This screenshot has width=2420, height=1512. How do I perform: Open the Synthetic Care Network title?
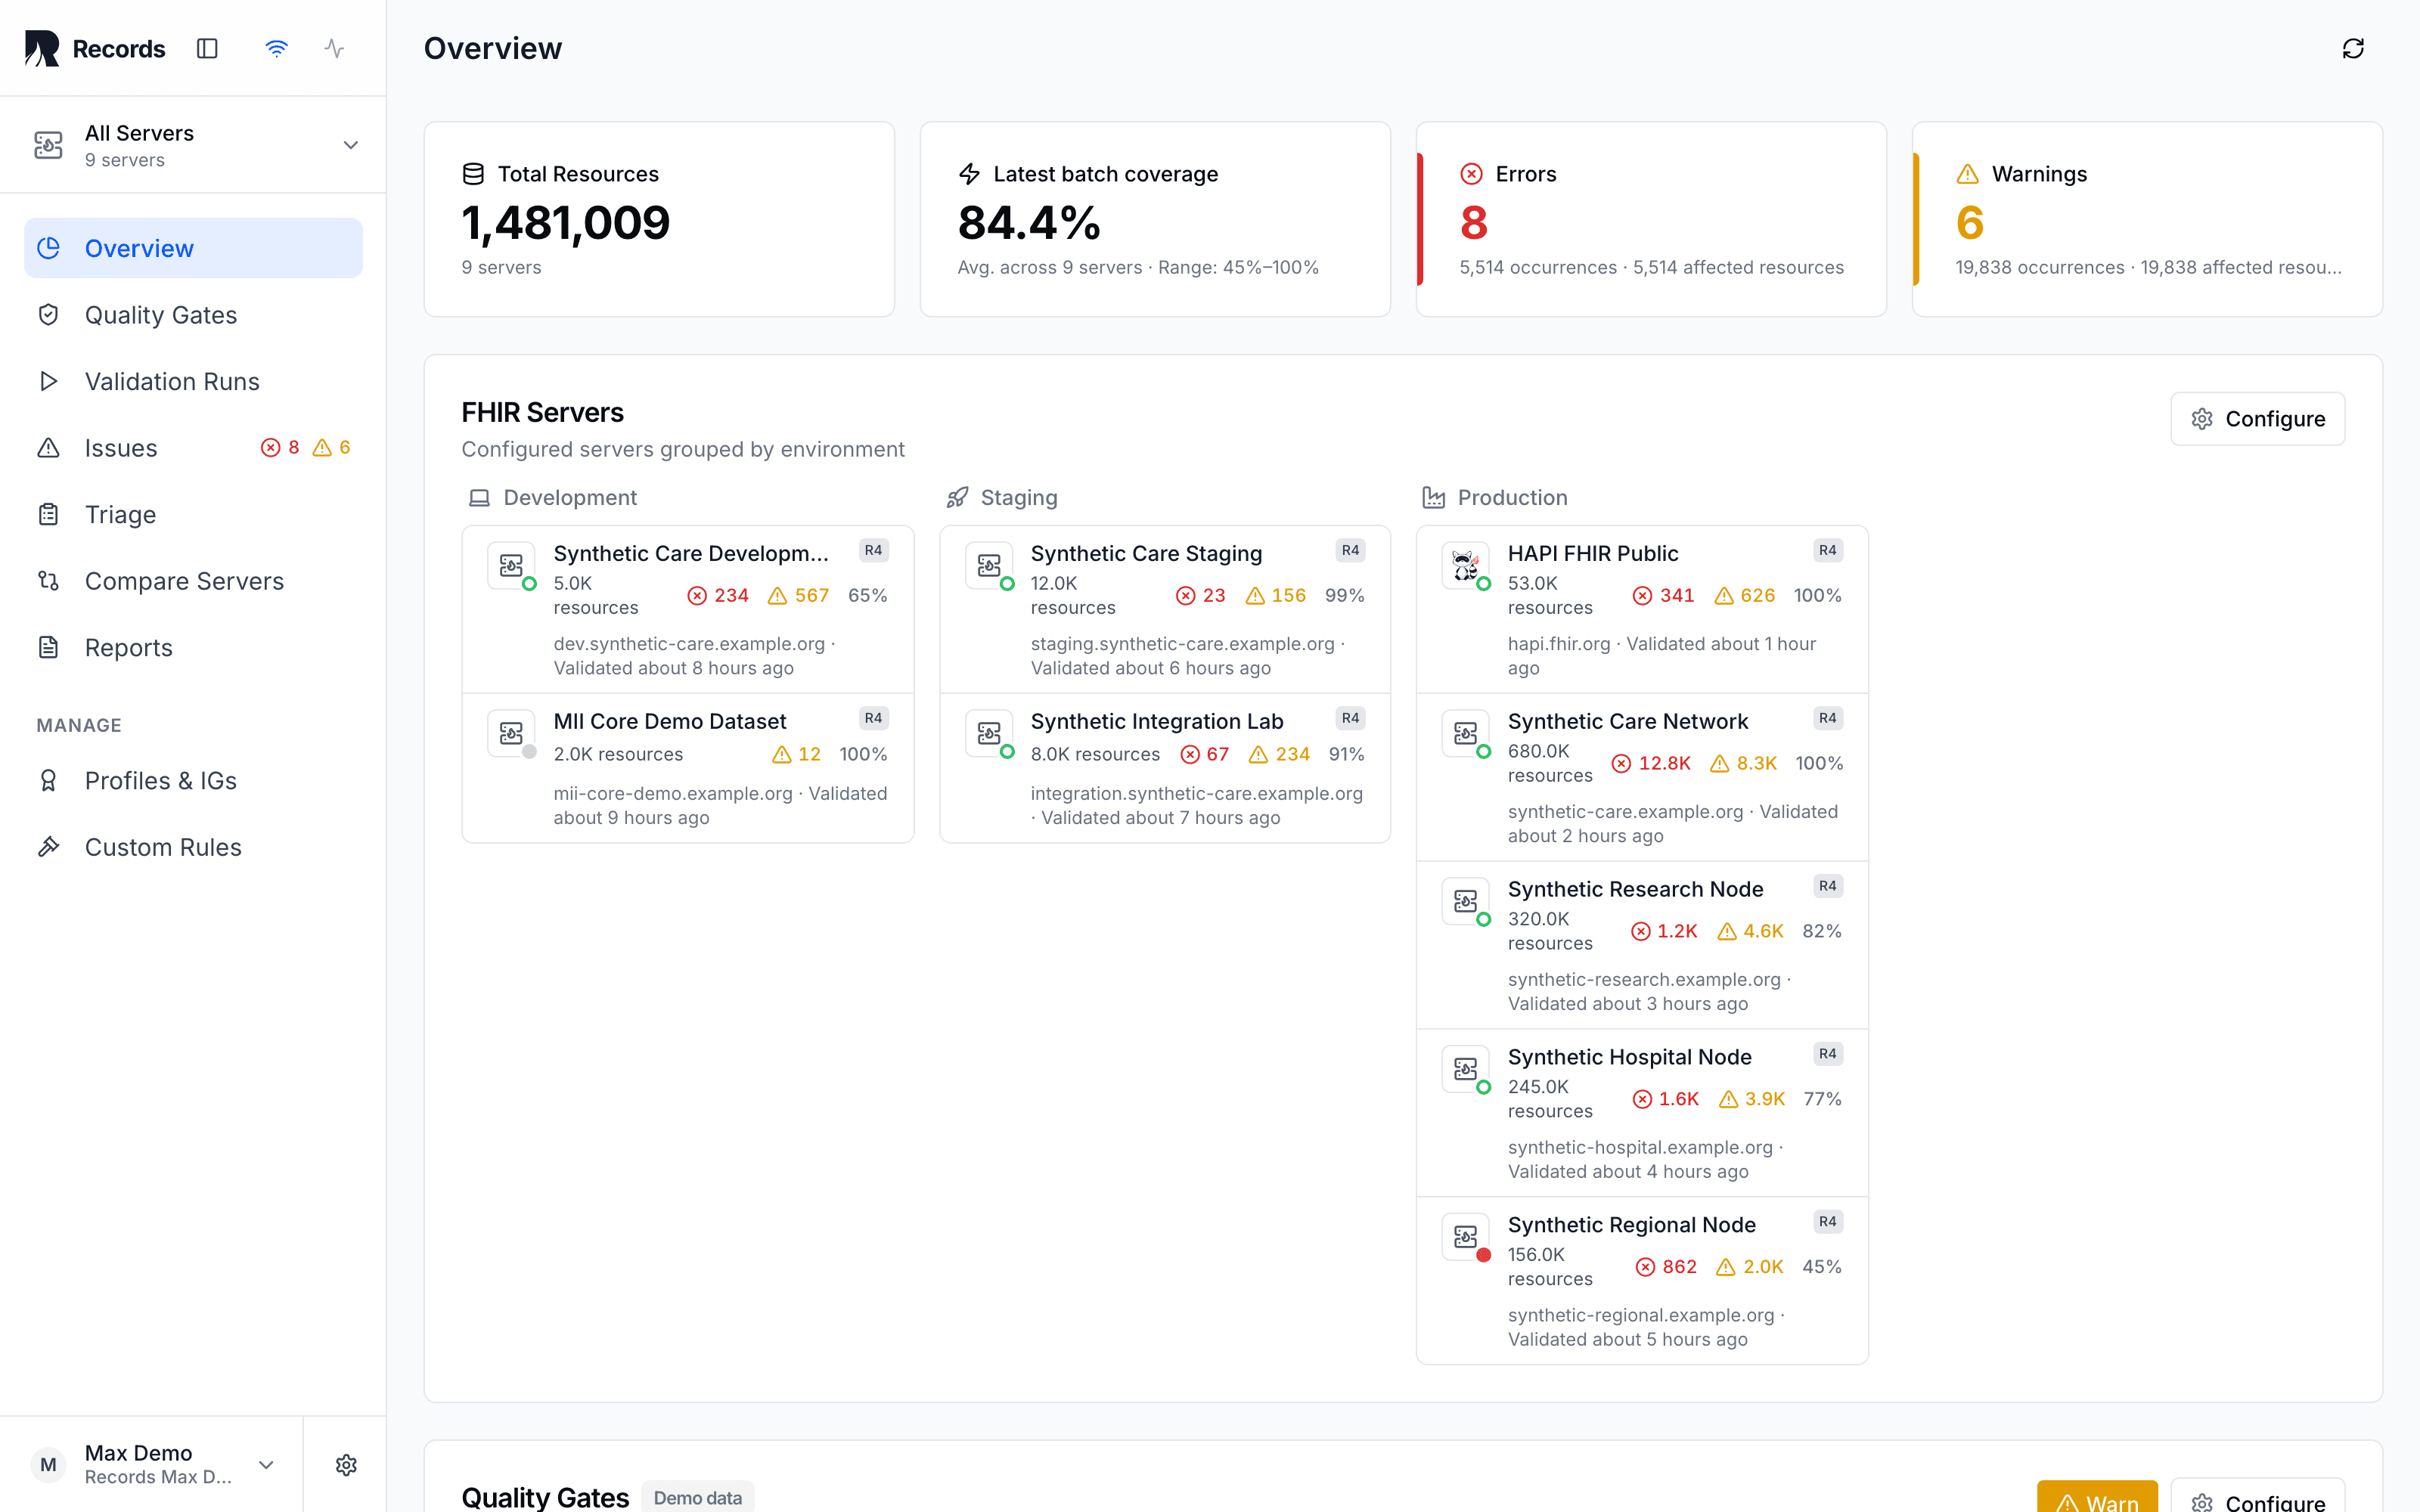(1627, 721)
